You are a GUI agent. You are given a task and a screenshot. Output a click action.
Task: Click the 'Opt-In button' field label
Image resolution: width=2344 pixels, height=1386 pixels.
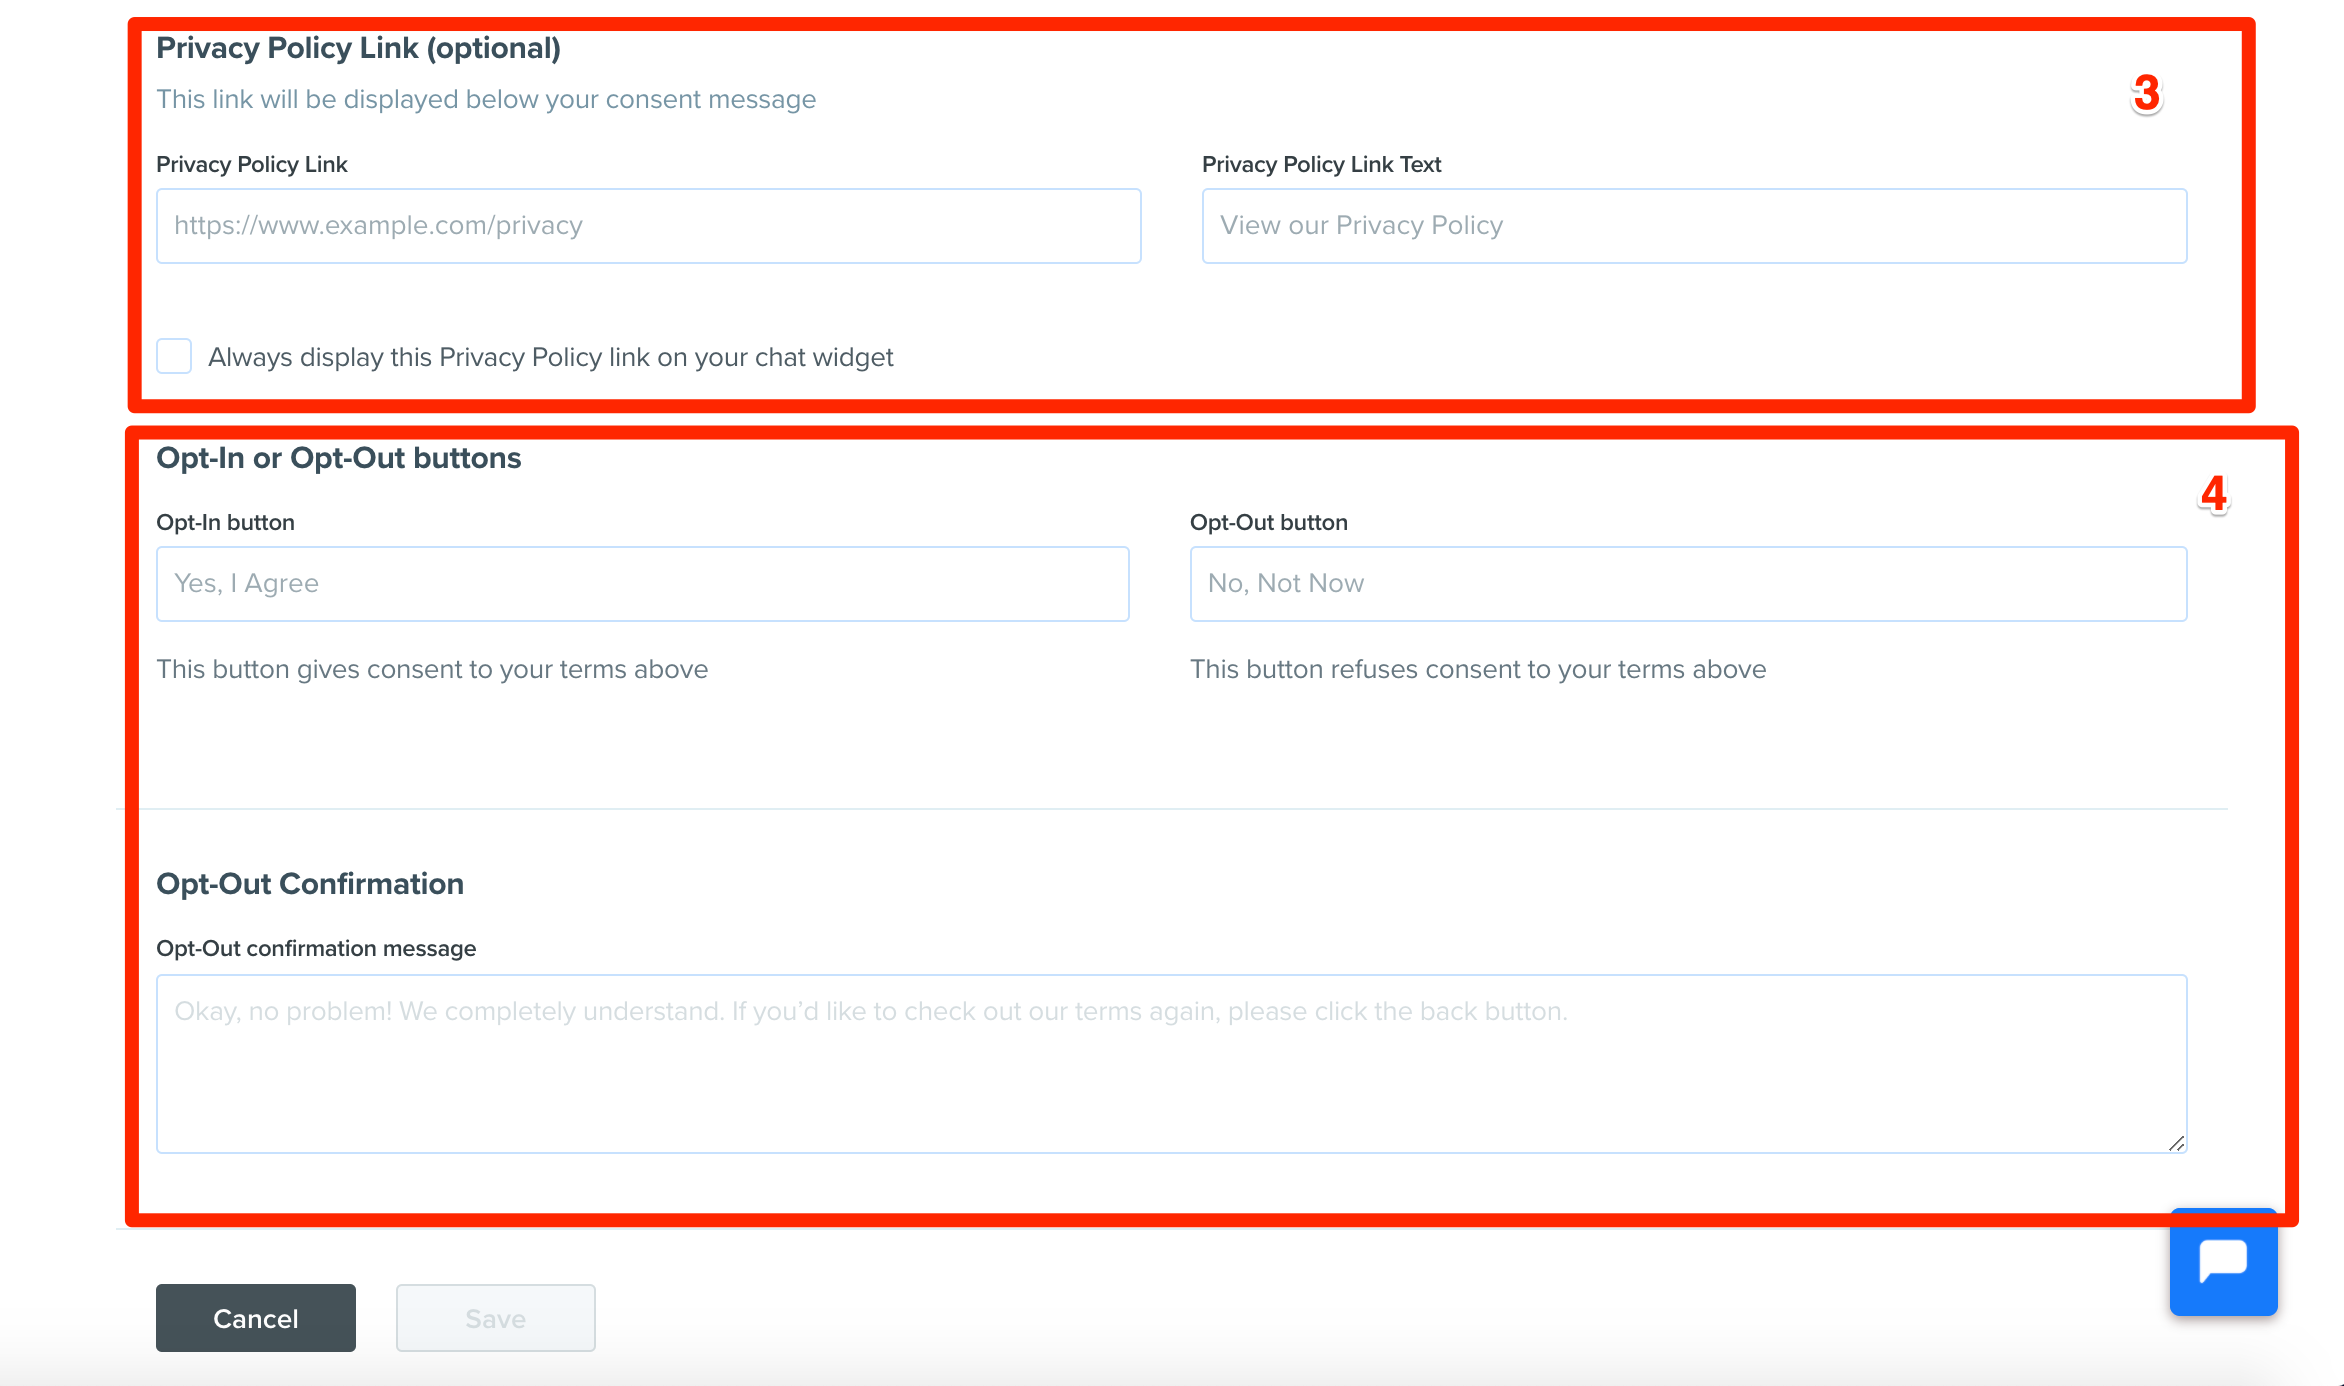(225, 522)
